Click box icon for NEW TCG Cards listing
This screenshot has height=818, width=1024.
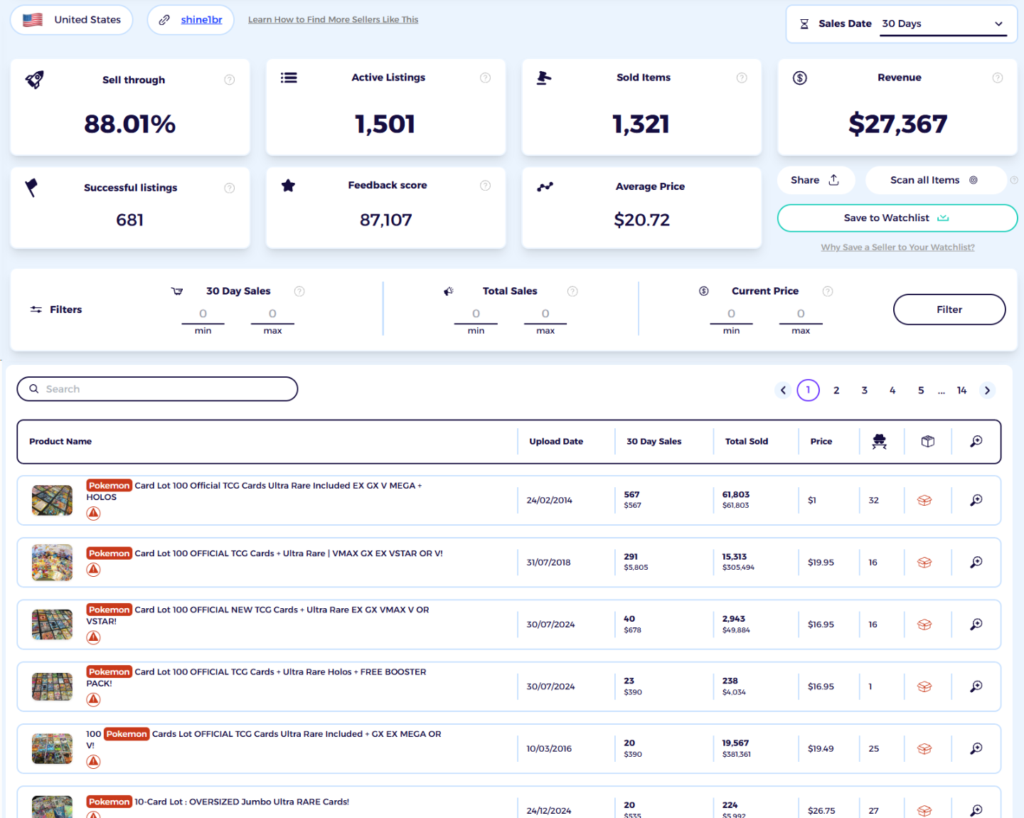[924, 625]
